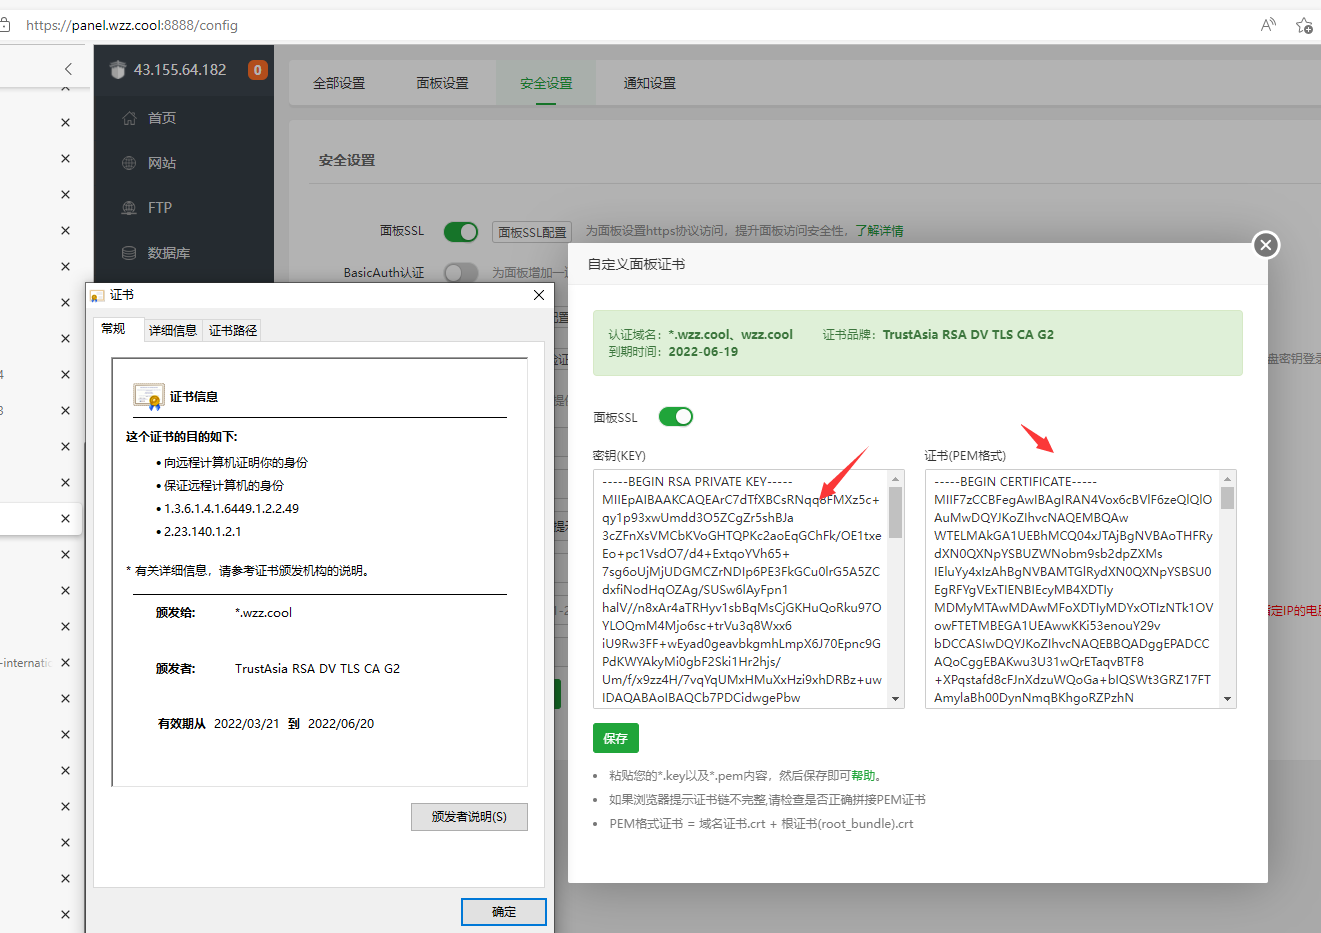Viewport: 1321px width, 933px height.
Task: Select the 首页 menu item
Action: [x=162, y=118]
